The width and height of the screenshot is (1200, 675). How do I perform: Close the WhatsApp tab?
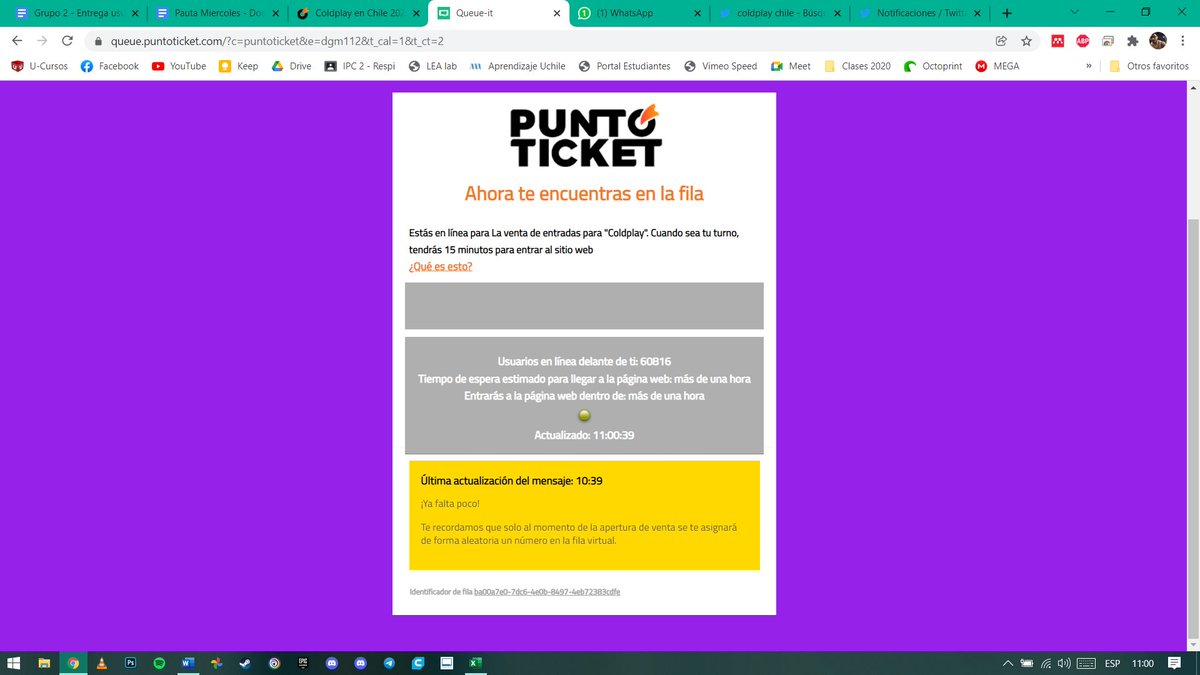[x=697, y=13]
